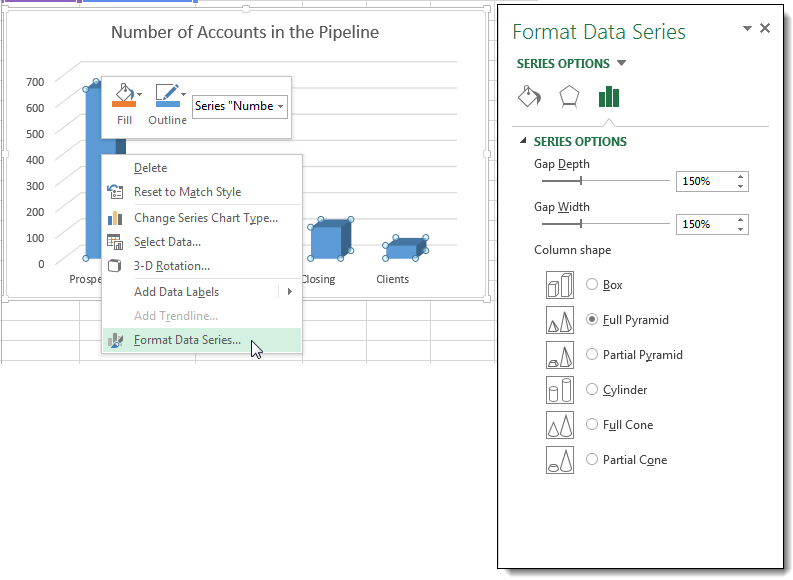Open the Series Options bar chart icon
Viewport: 793px width, 580px height.
coord(608,96)
